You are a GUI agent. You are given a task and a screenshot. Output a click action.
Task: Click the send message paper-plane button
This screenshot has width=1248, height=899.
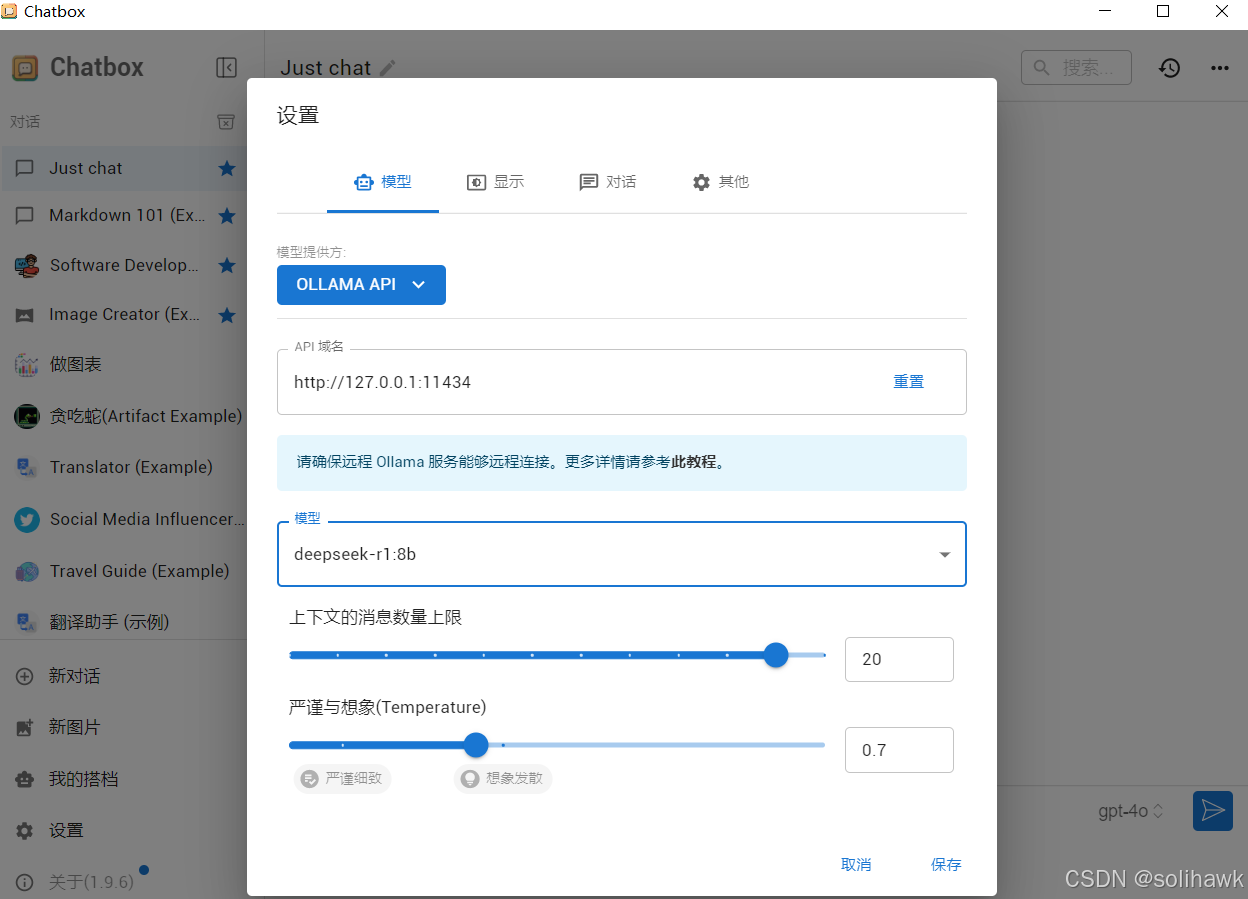[x=1213, y=810]
